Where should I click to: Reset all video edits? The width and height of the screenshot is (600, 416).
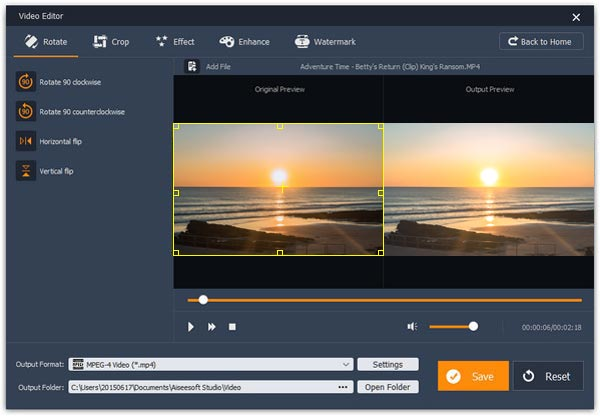click(548, 376)
